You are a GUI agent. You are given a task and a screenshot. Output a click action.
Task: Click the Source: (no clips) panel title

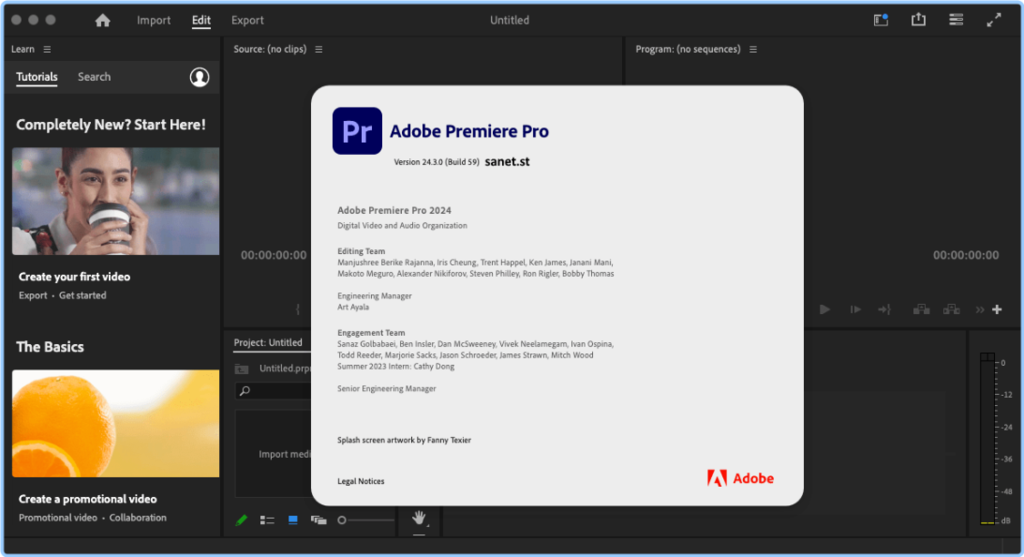270,49
